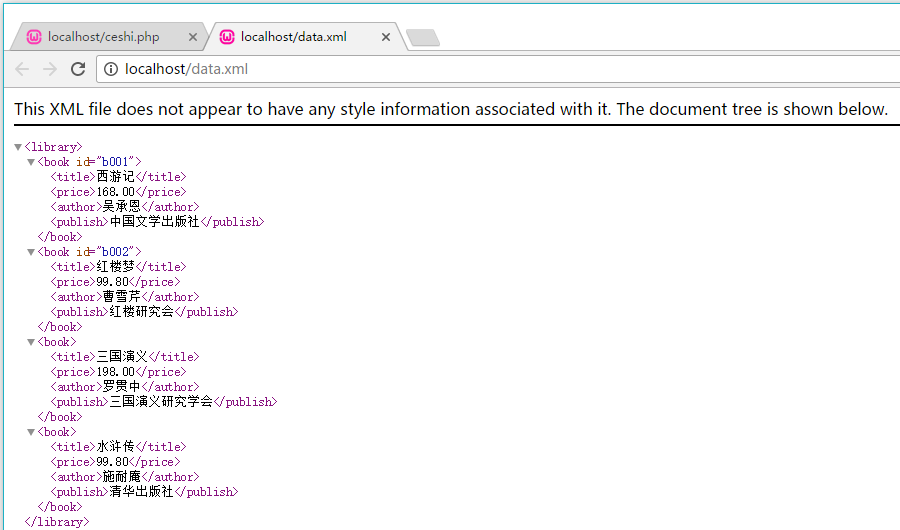Click the closing book tag after 中国文学出版社
This screenshot has height=530, width=900.
(60, 237)
